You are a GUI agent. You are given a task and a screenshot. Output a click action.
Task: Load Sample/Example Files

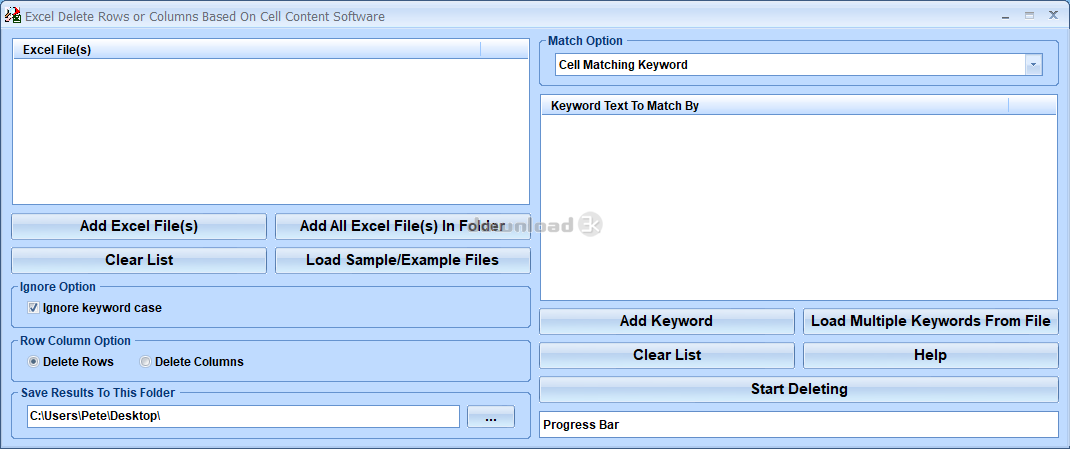(403, 261)
